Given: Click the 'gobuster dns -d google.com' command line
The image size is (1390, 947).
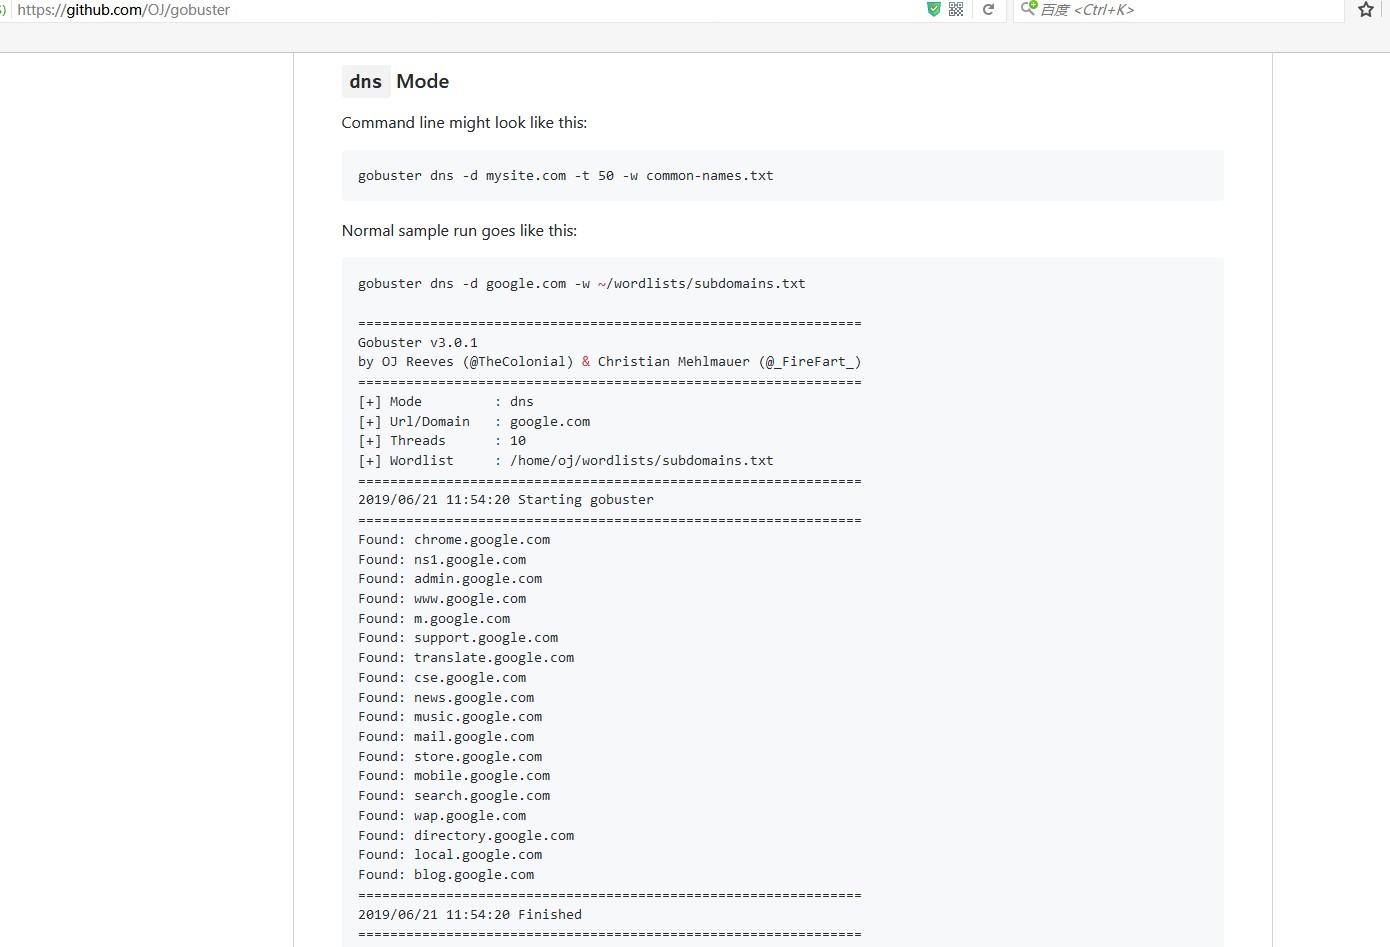Looking at the screenshot, I should 582,283.
